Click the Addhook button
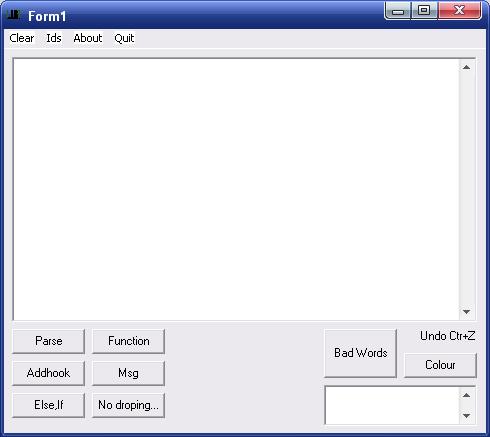Screen dimensions: 490x437 49,373
